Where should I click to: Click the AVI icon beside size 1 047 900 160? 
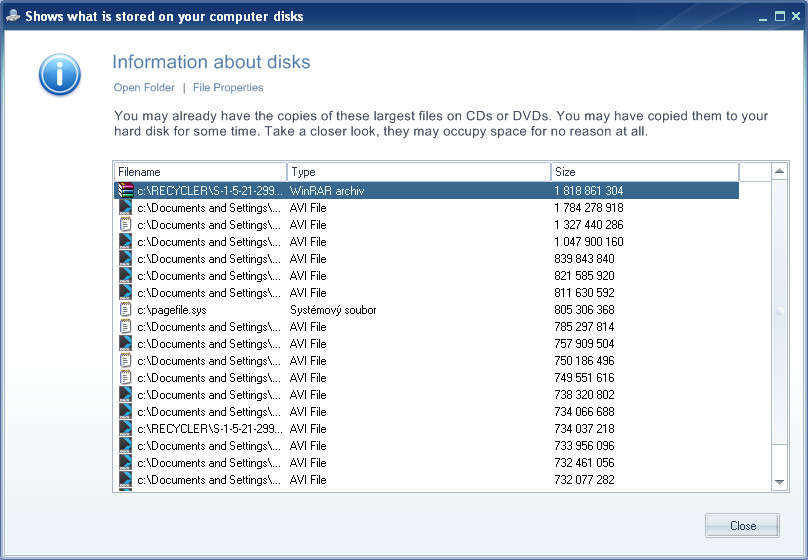click(x=125, y=241)
